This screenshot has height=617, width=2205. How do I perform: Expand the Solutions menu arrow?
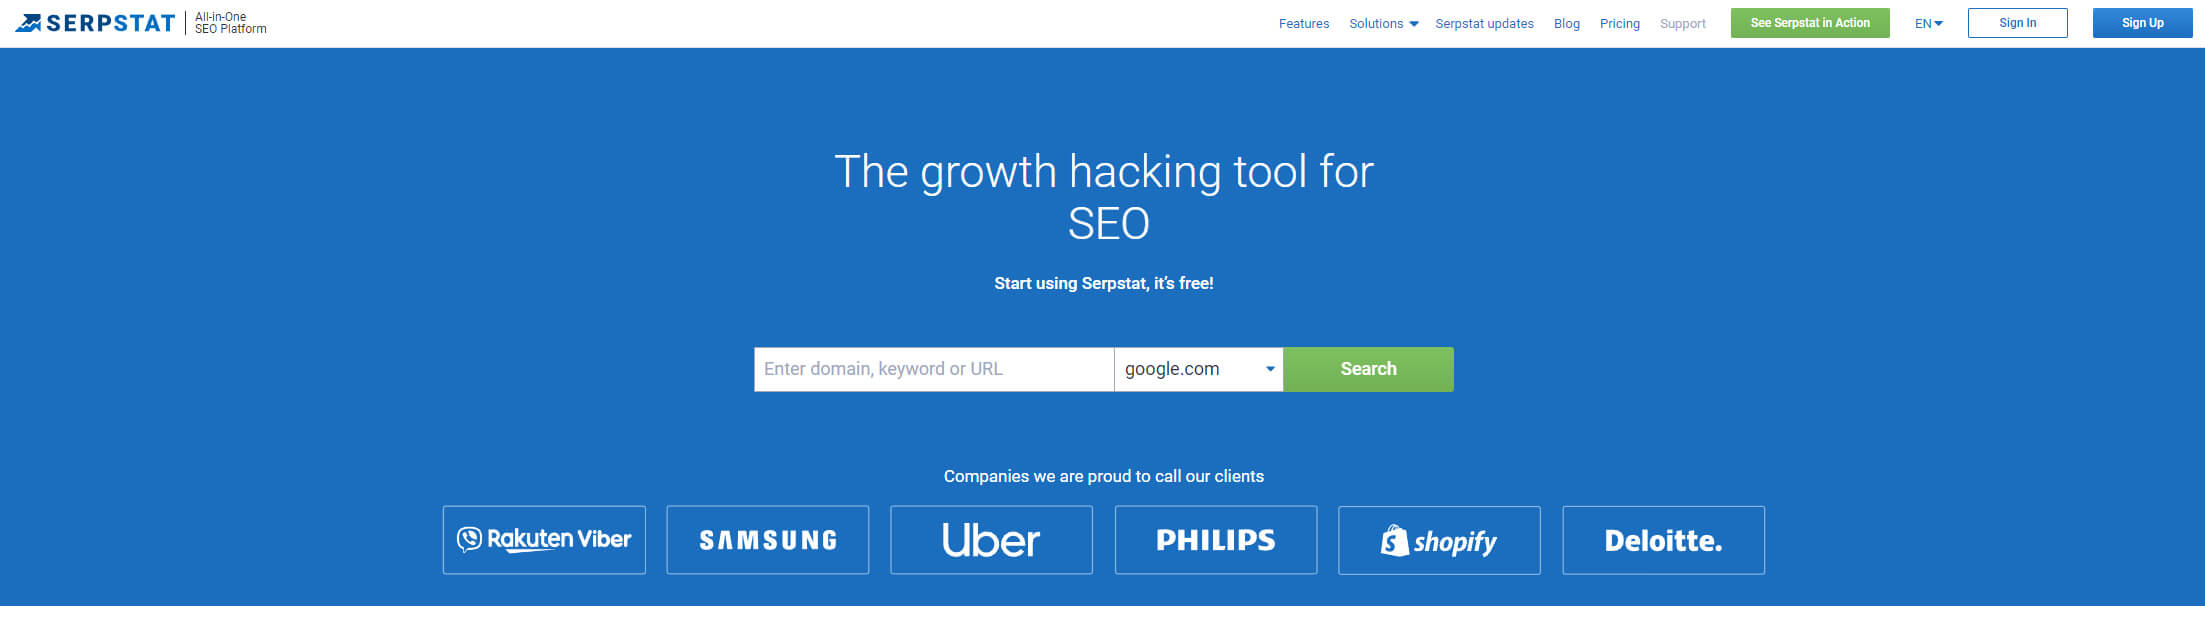coord(1413,24)
